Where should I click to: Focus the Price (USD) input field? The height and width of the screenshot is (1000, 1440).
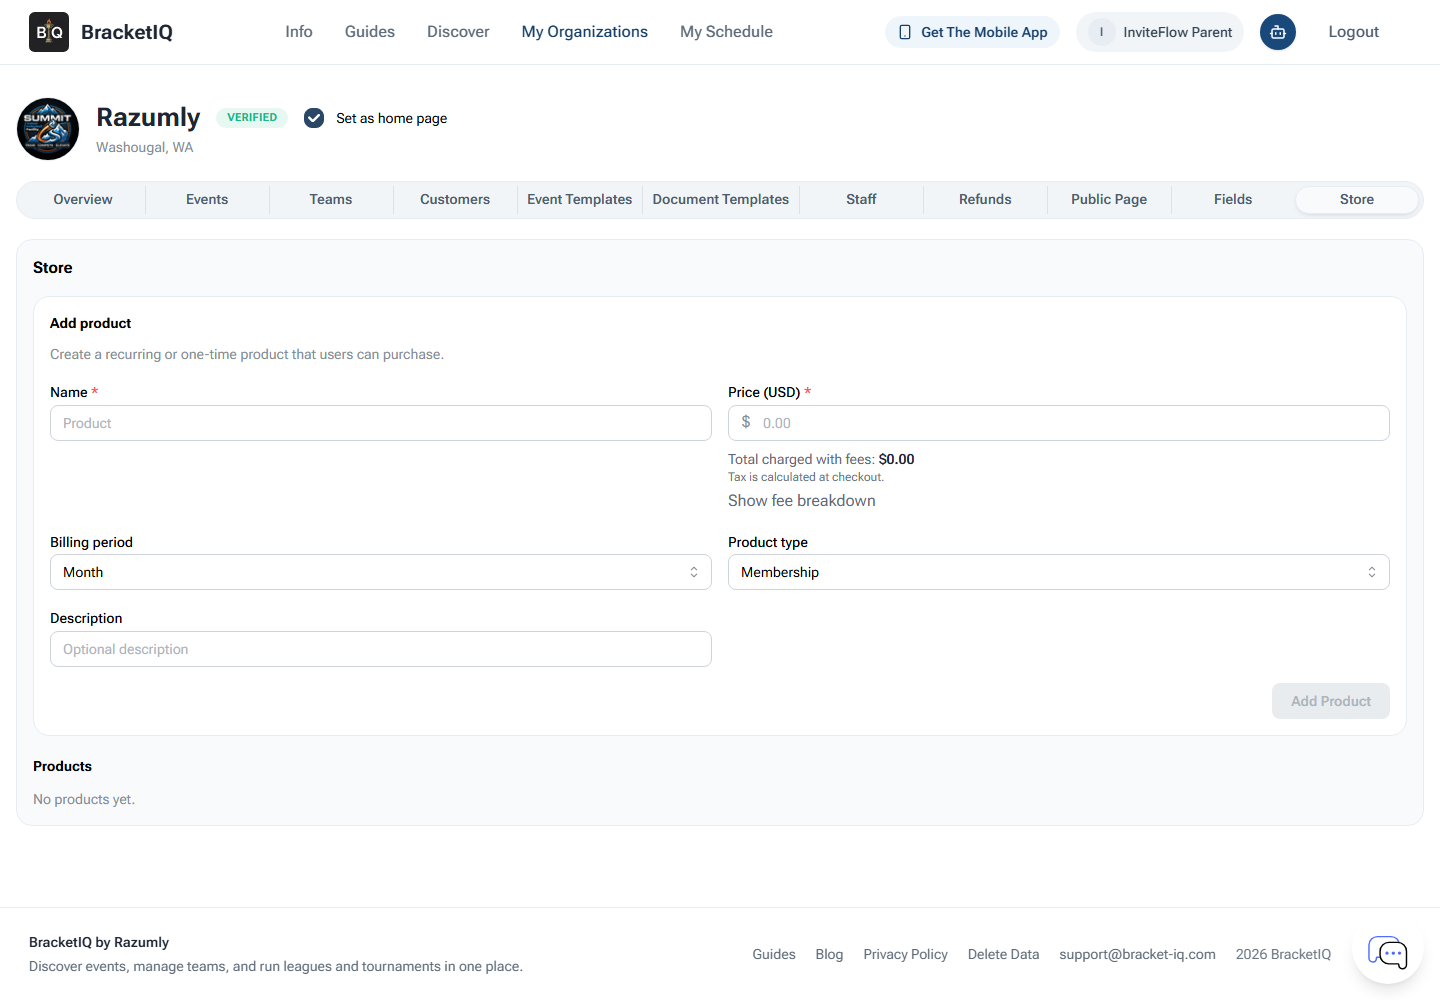(x=1059, y=423)
